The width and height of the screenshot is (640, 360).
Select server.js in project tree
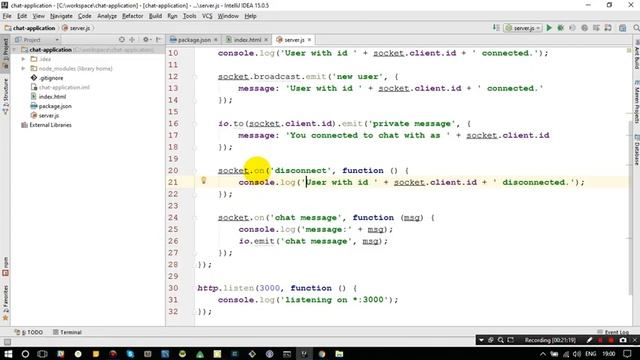tap(45, 116)
